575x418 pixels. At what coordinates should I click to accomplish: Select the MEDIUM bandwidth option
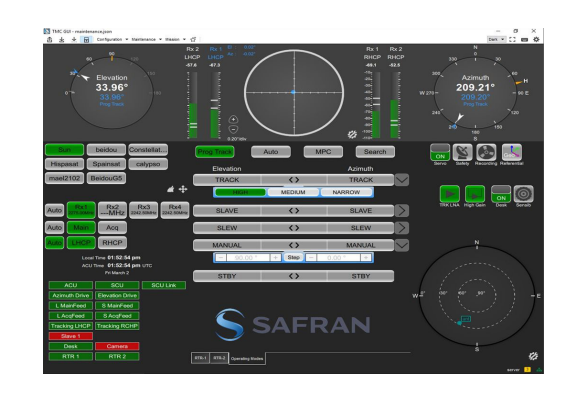pos(293,192)
